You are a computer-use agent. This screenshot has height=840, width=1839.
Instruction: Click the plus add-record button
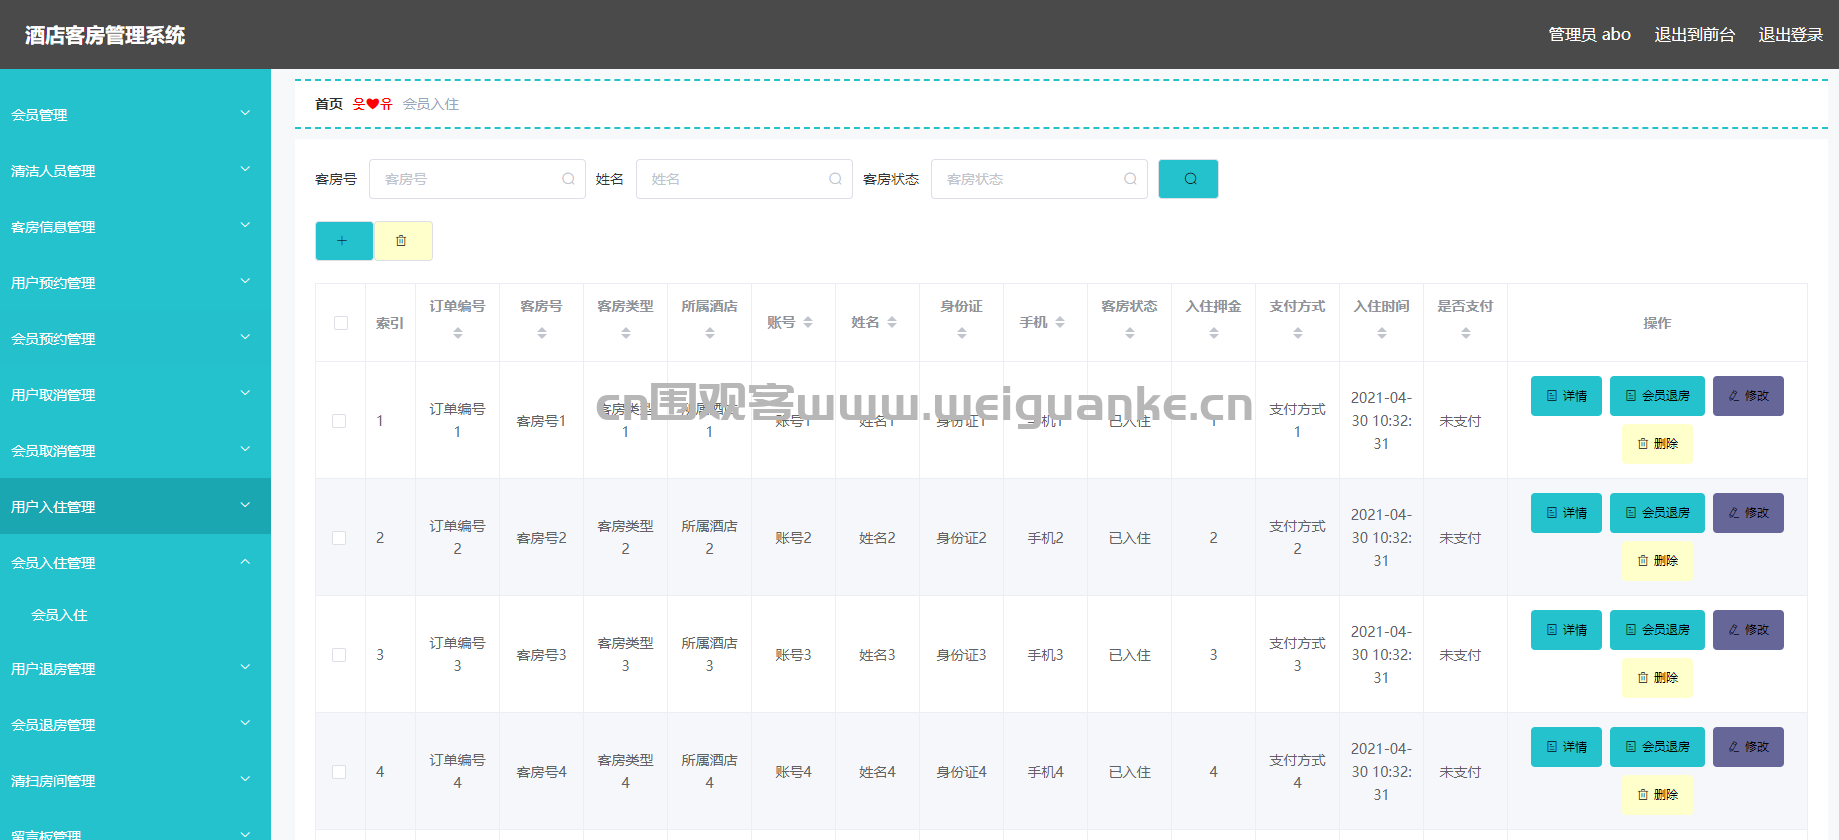point(343,241)
